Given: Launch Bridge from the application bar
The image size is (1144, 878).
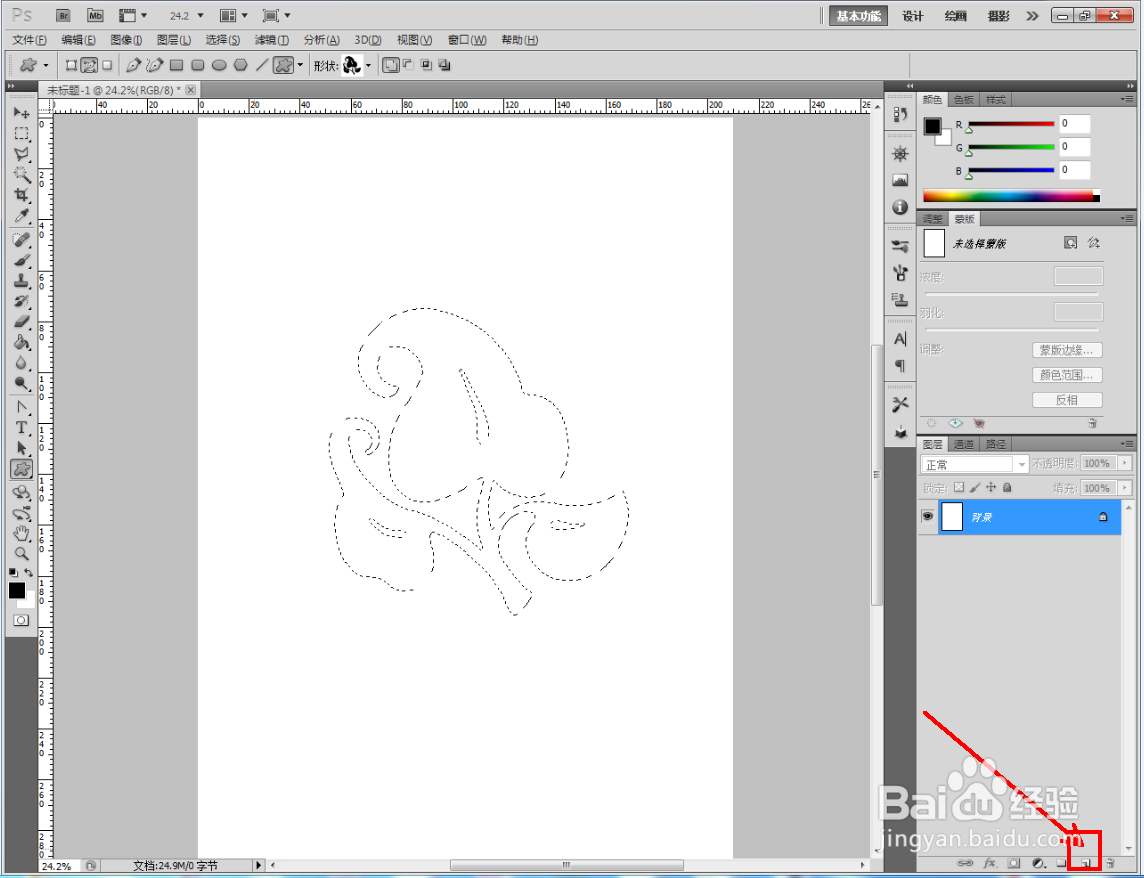Looking at the screenshot, I should pos(63,15).
